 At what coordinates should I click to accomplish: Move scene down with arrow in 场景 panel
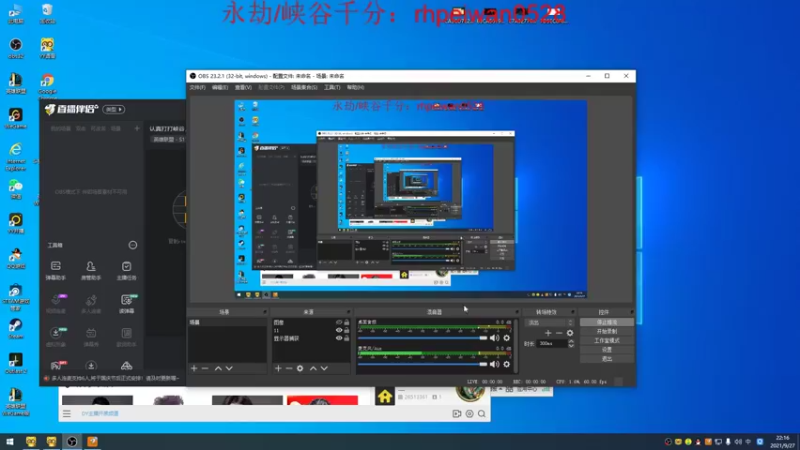point(229,368)
